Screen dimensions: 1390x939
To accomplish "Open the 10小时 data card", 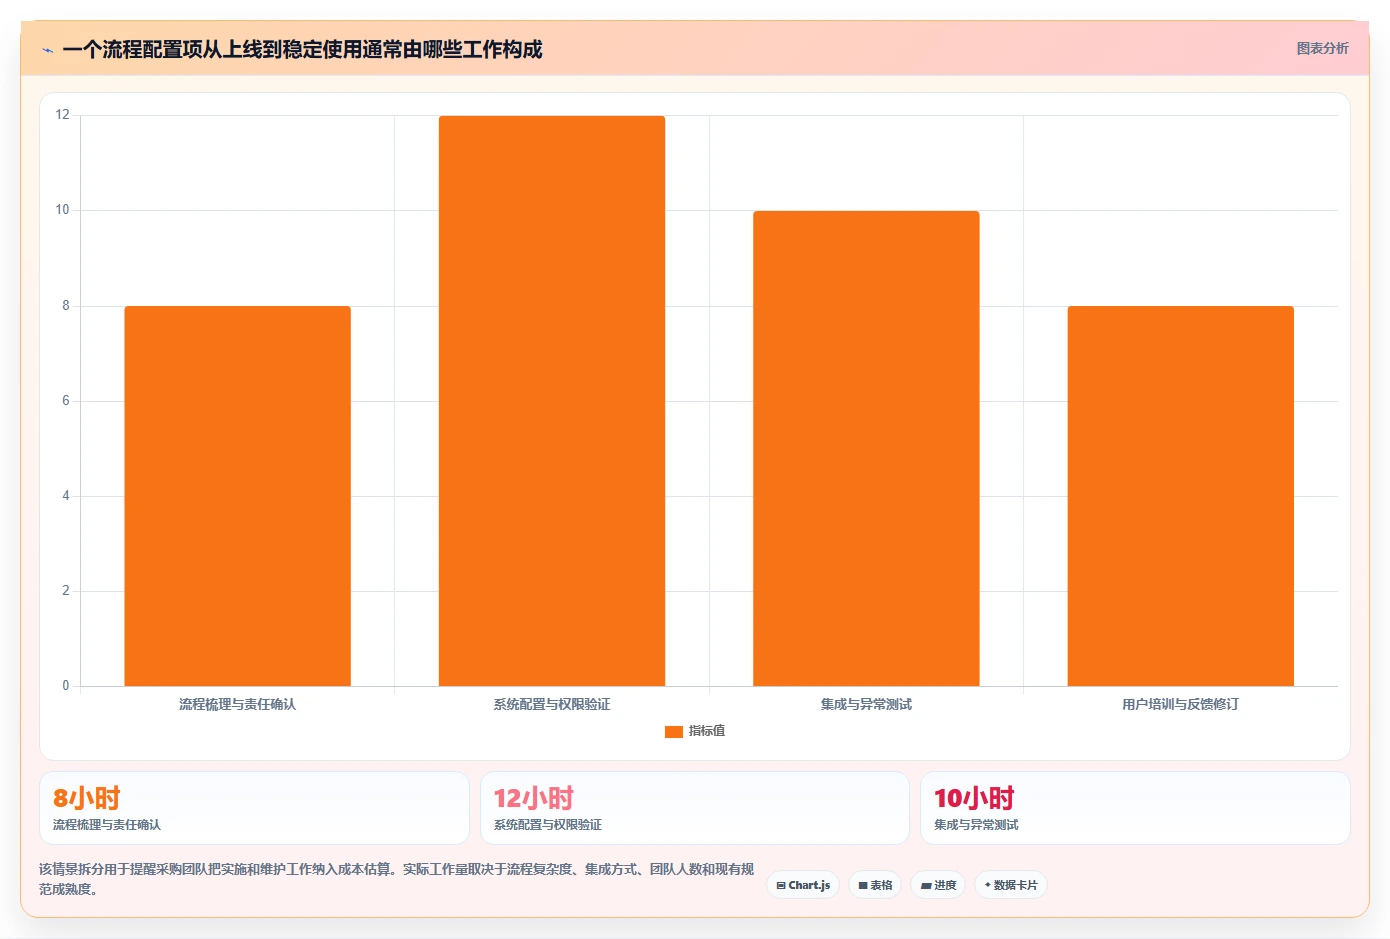I will [1135, 808].
